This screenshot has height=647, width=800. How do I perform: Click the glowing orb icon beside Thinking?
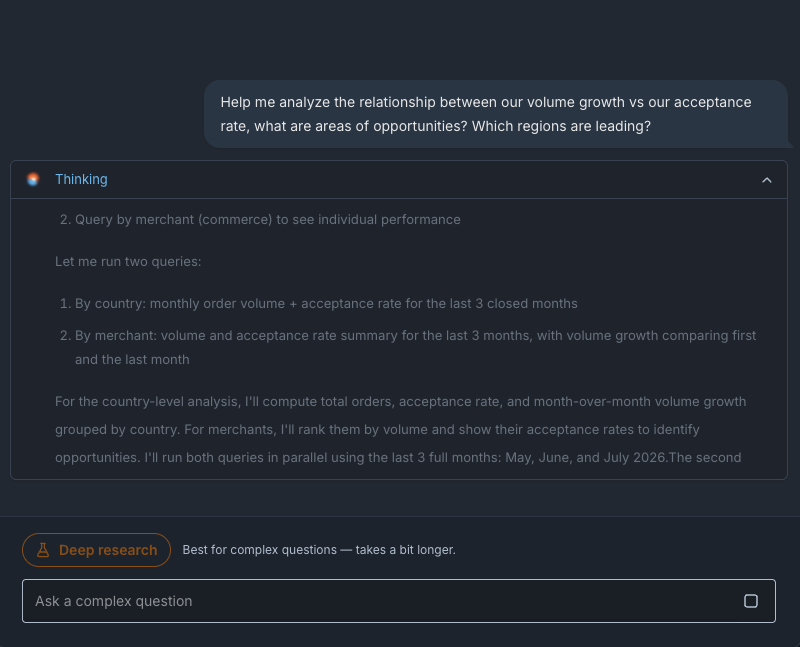tap(33, 179)
